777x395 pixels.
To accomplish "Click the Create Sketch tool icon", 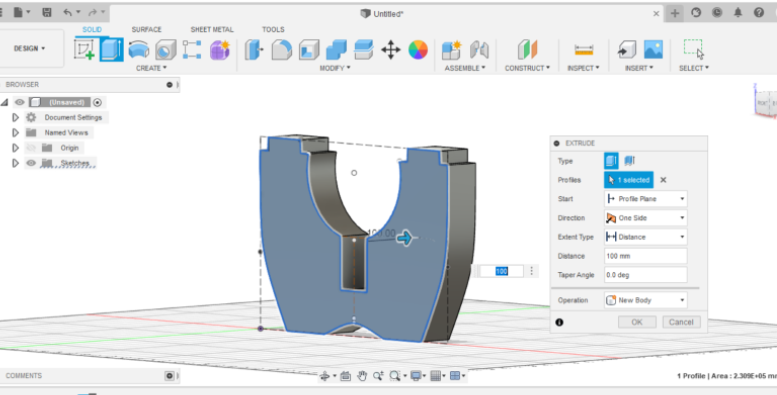I will tap(84, 50).
